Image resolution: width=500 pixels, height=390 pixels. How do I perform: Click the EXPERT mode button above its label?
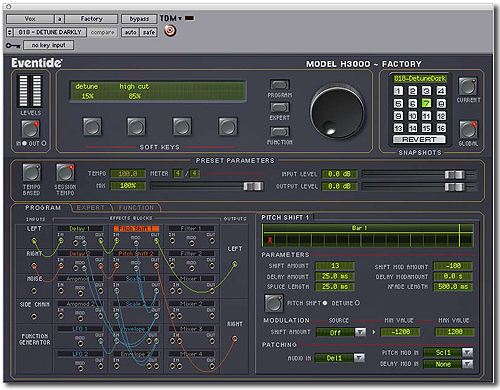(x=280, y=107)
